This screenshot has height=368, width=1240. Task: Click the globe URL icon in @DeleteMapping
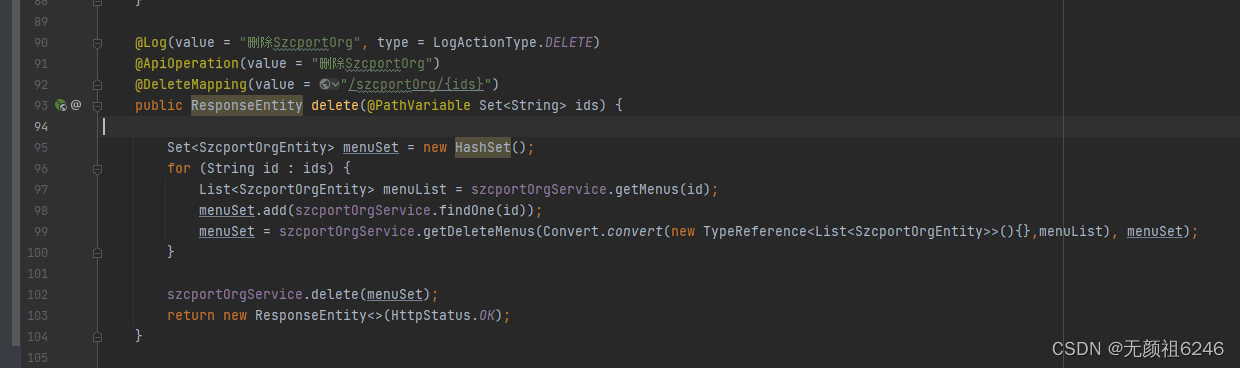coord(325,84)
